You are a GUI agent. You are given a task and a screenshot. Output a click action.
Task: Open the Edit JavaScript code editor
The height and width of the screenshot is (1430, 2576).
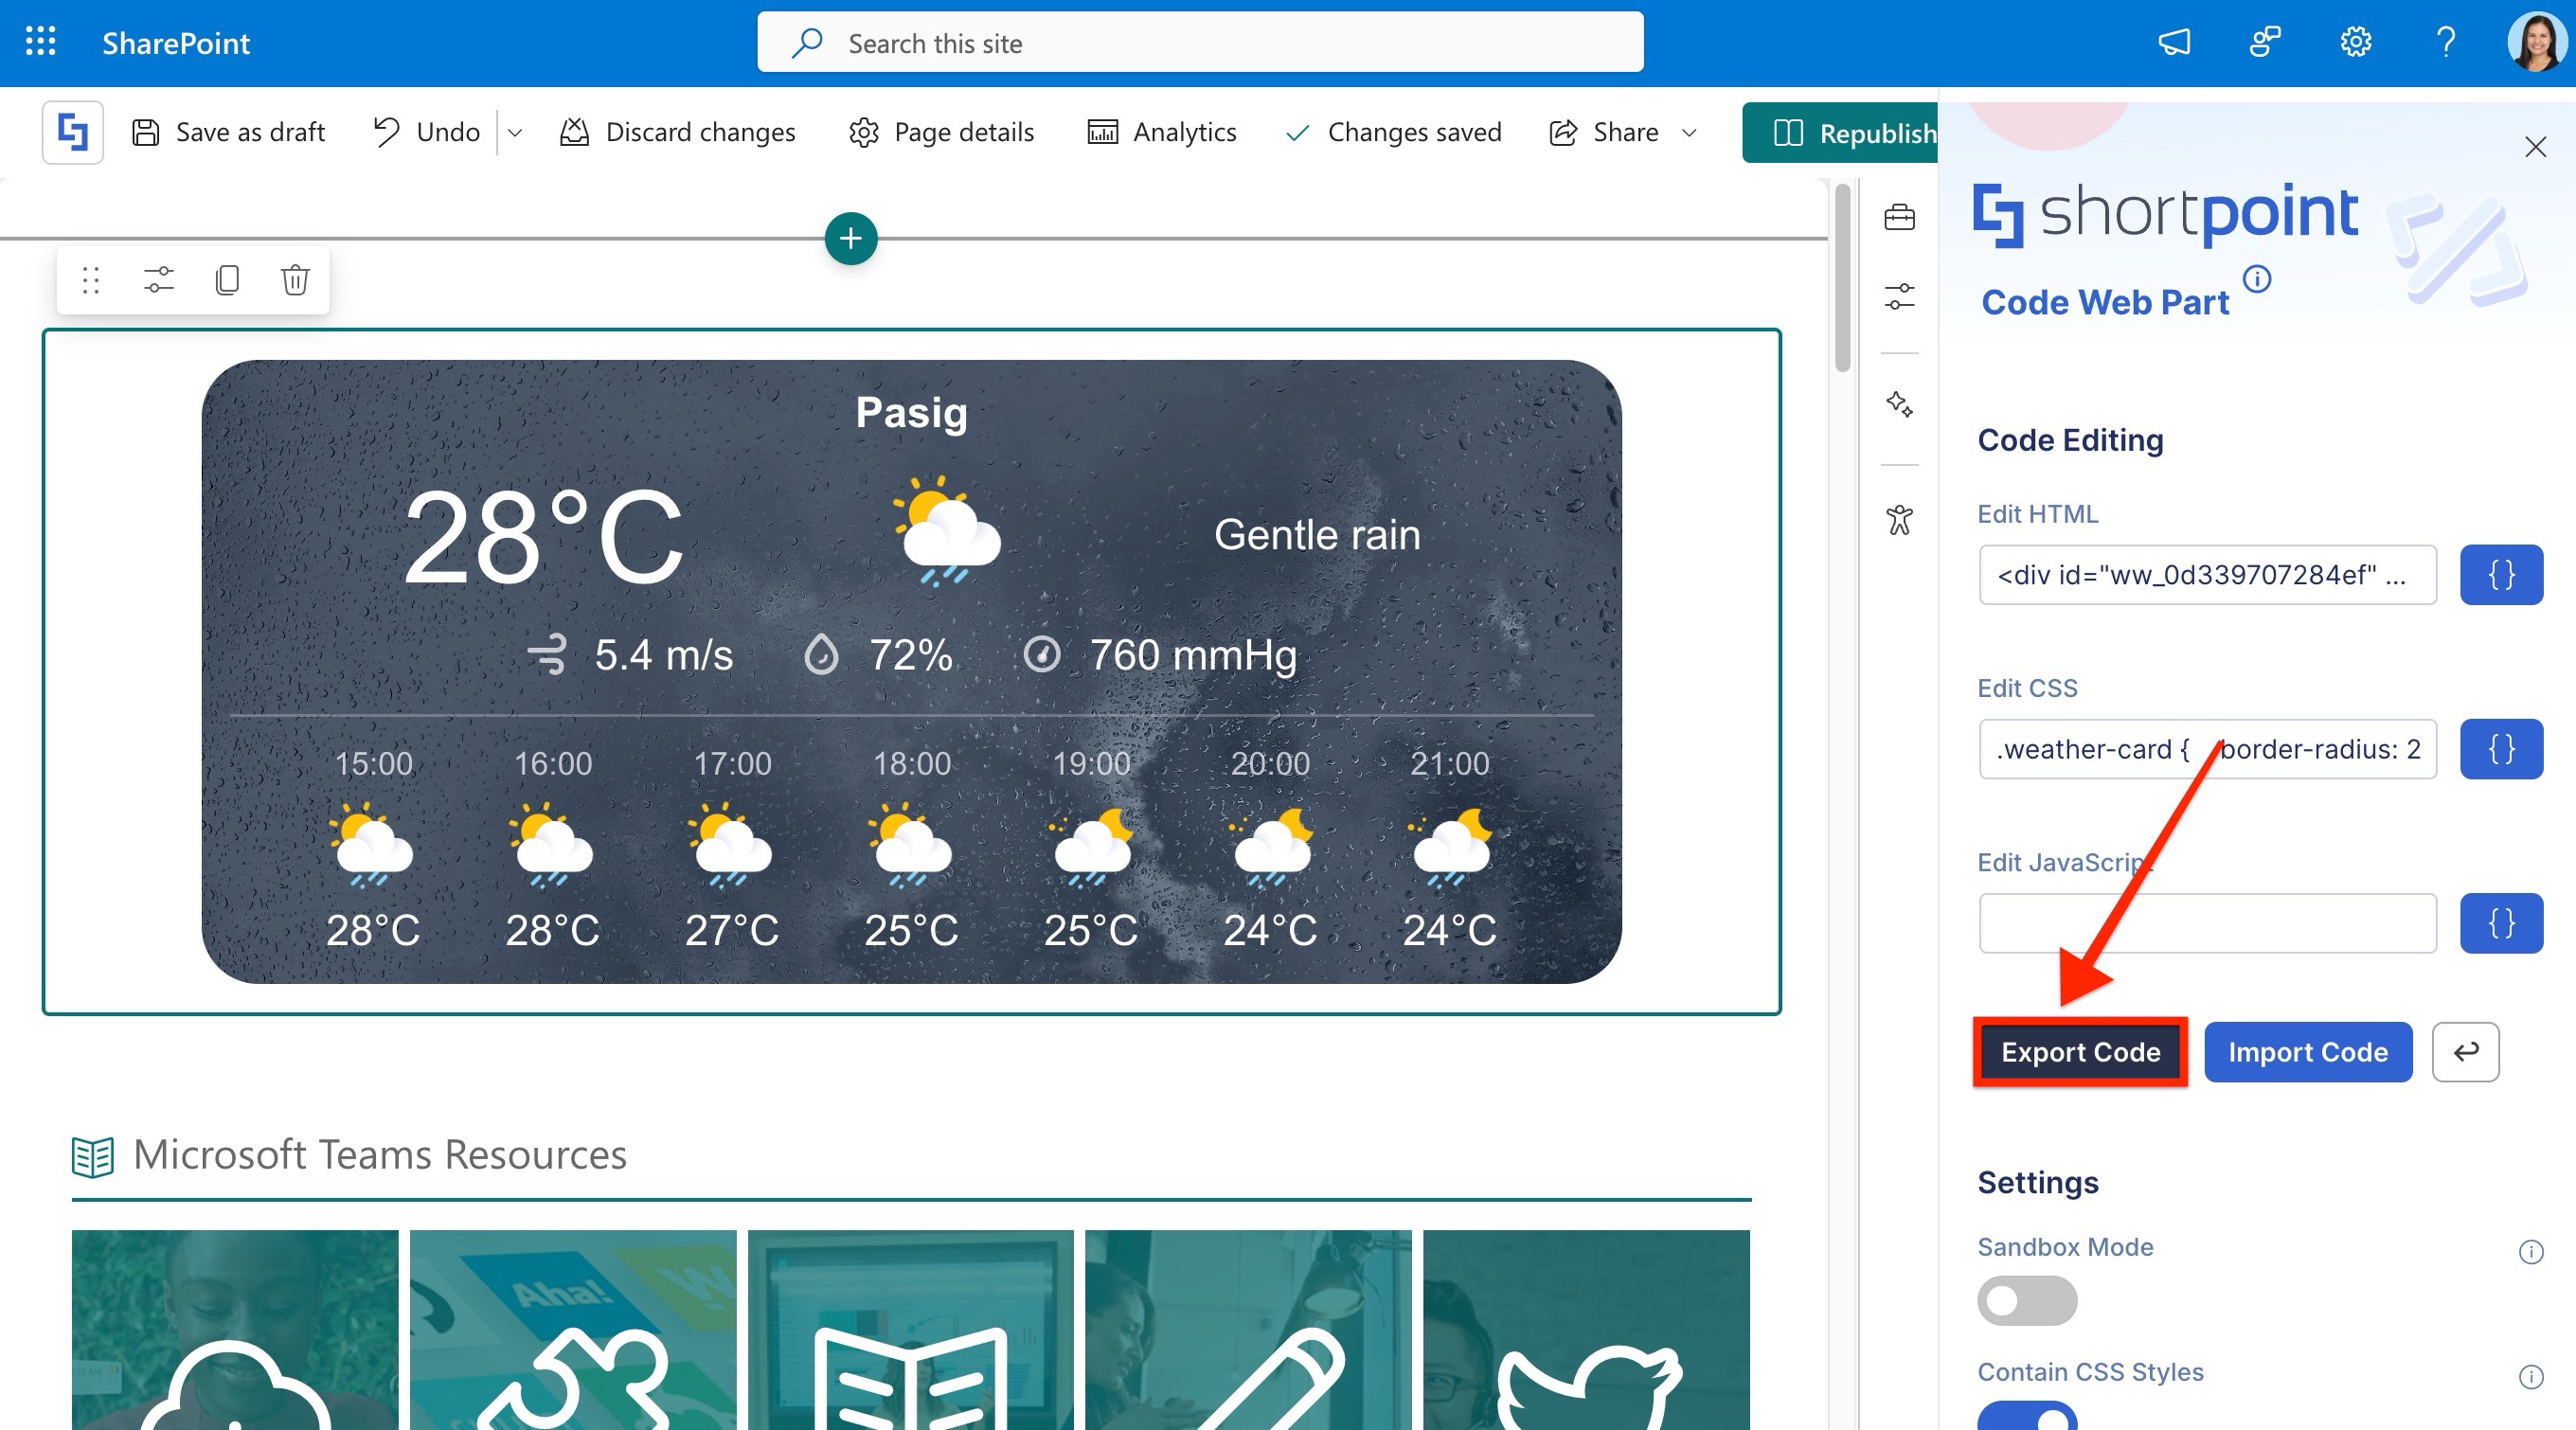coord(2500,923)
